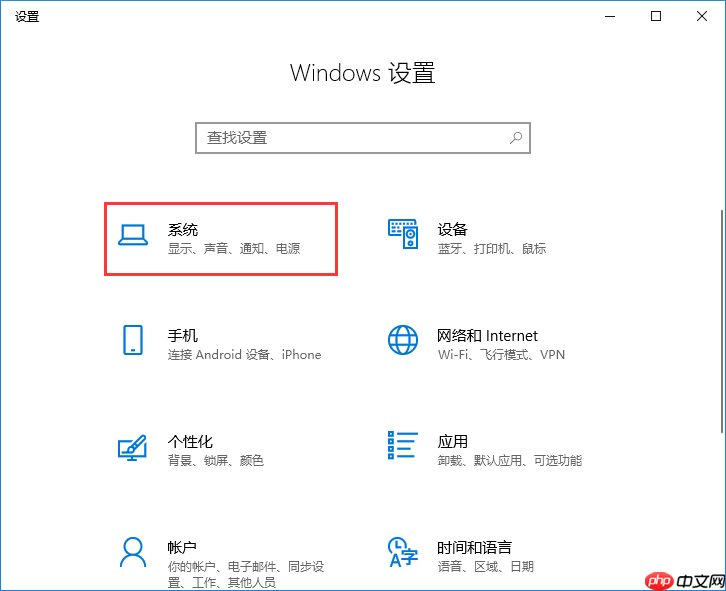
Task: Click the text 你的帐户、电子邮件、同步设置
Action: click(x=246, y=574)
